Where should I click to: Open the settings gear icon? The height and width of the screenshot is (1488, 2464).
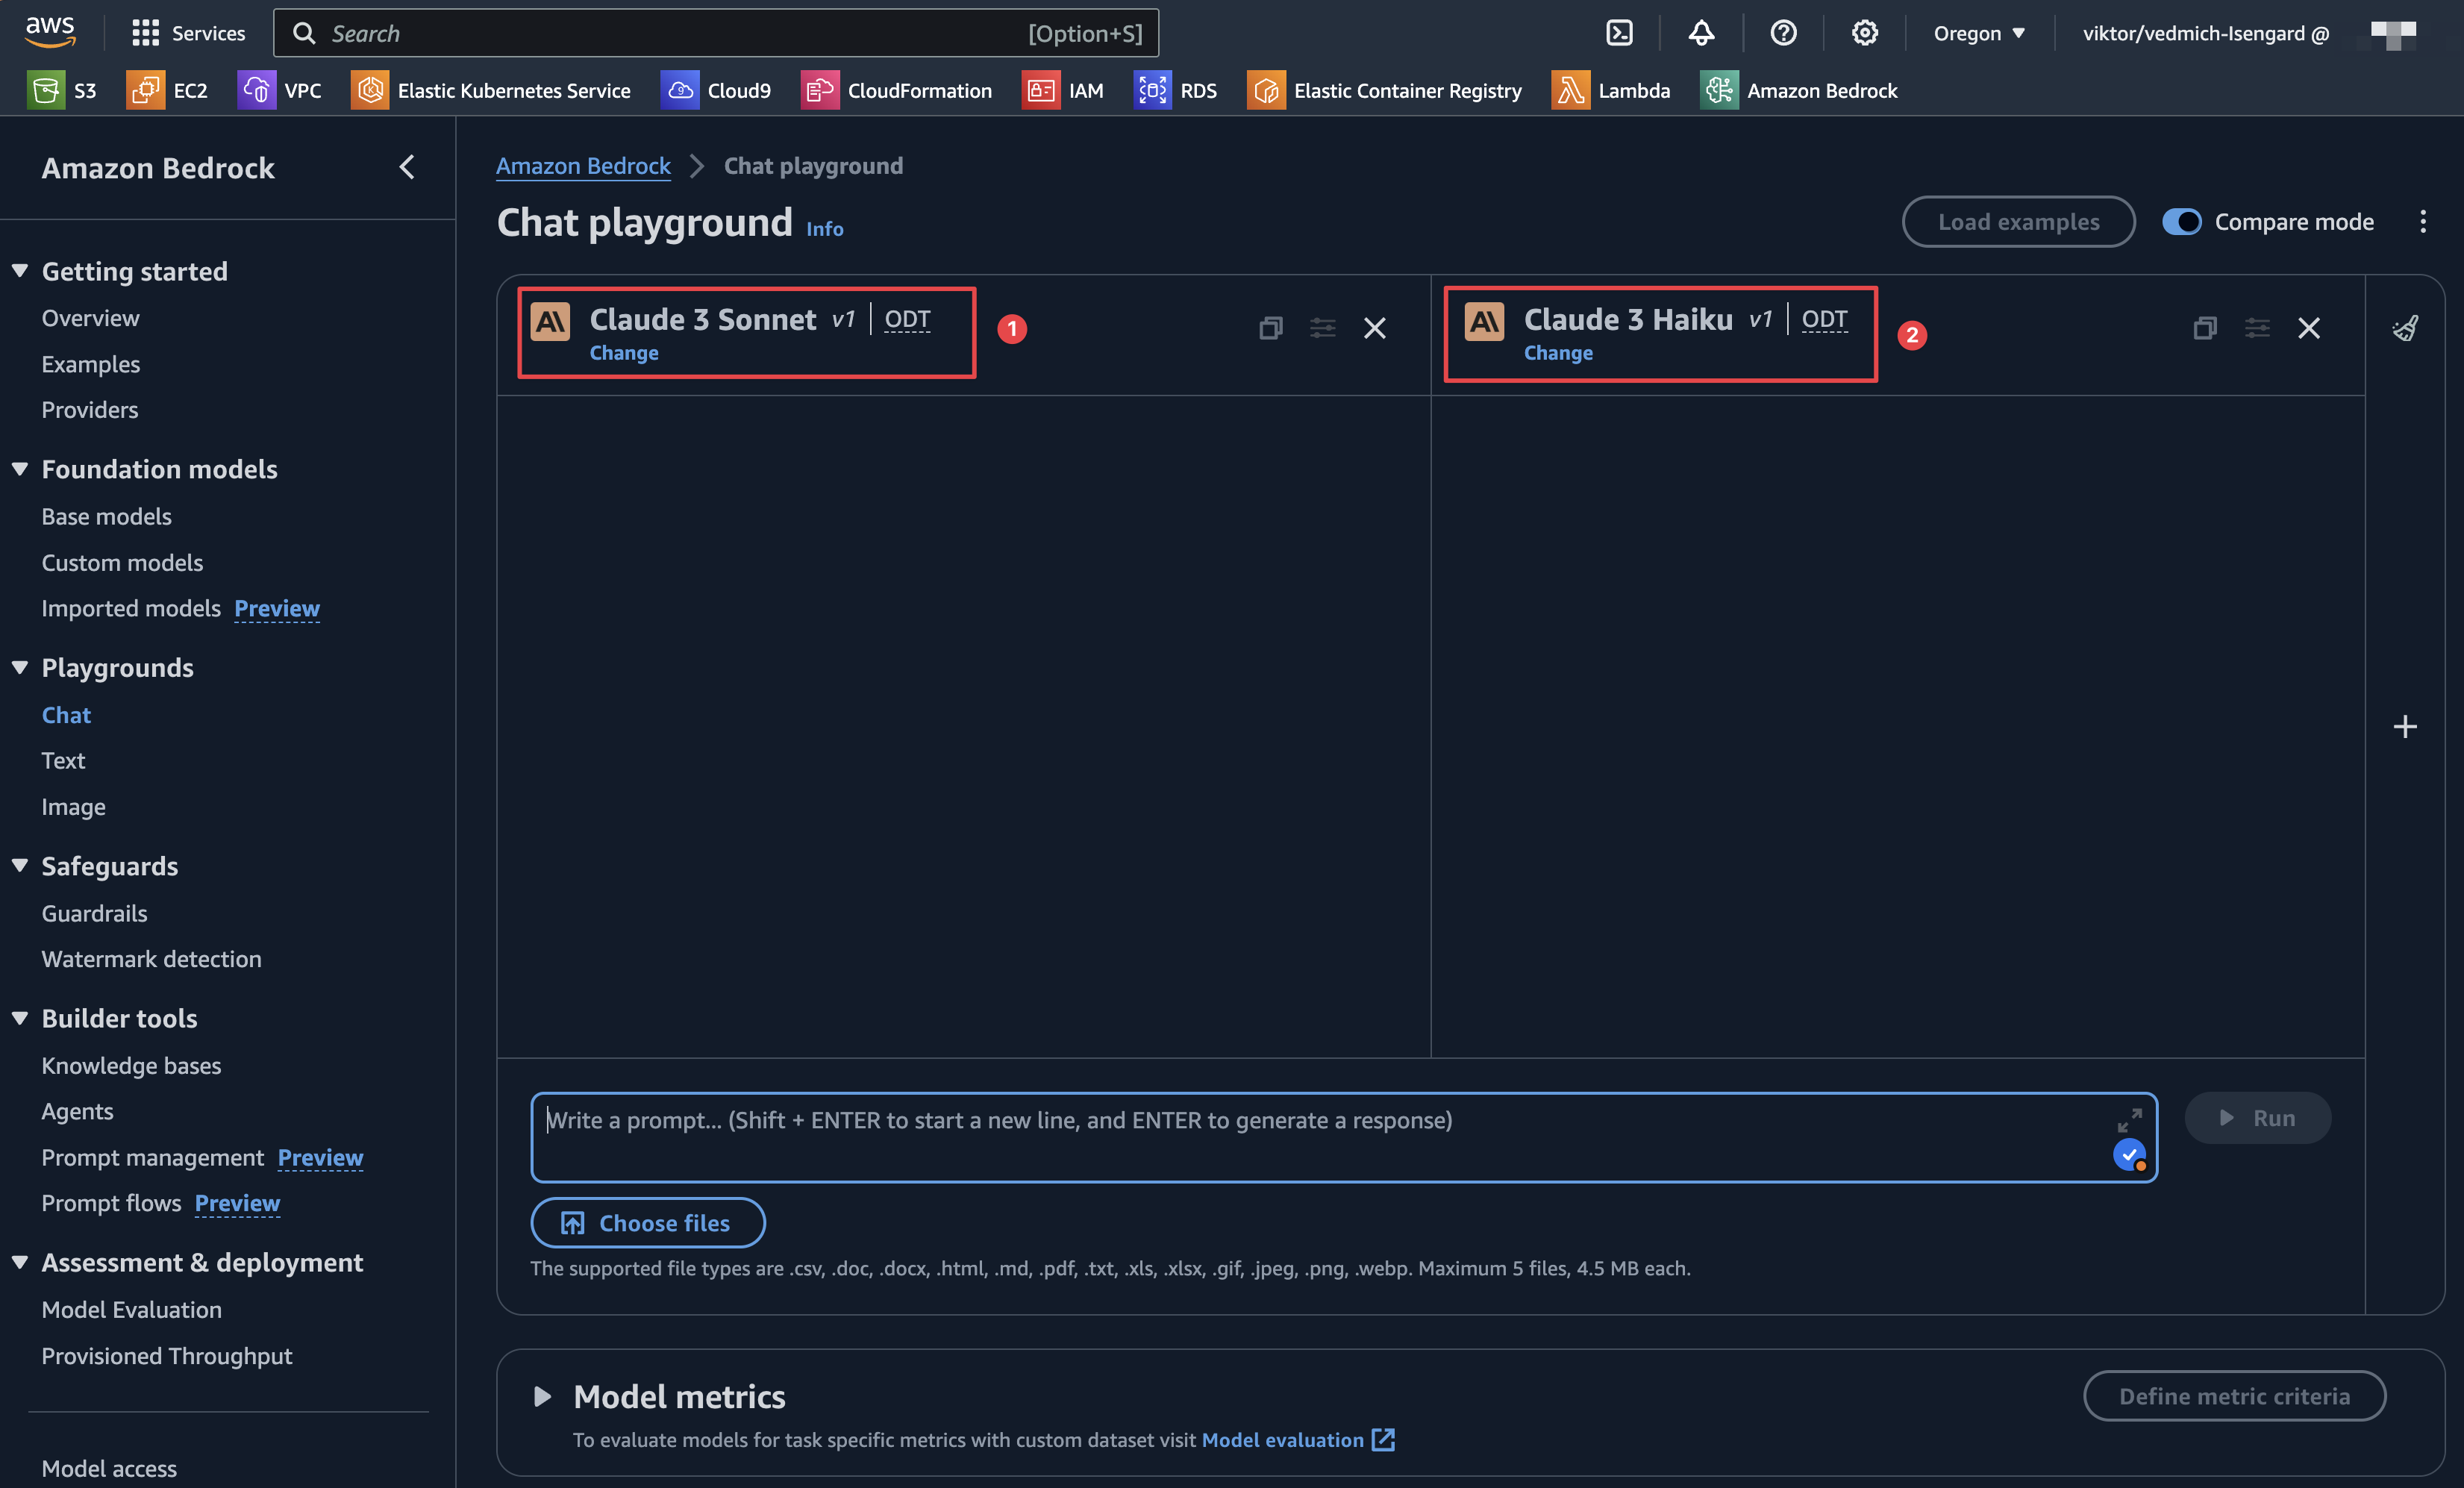(1864, 33)
